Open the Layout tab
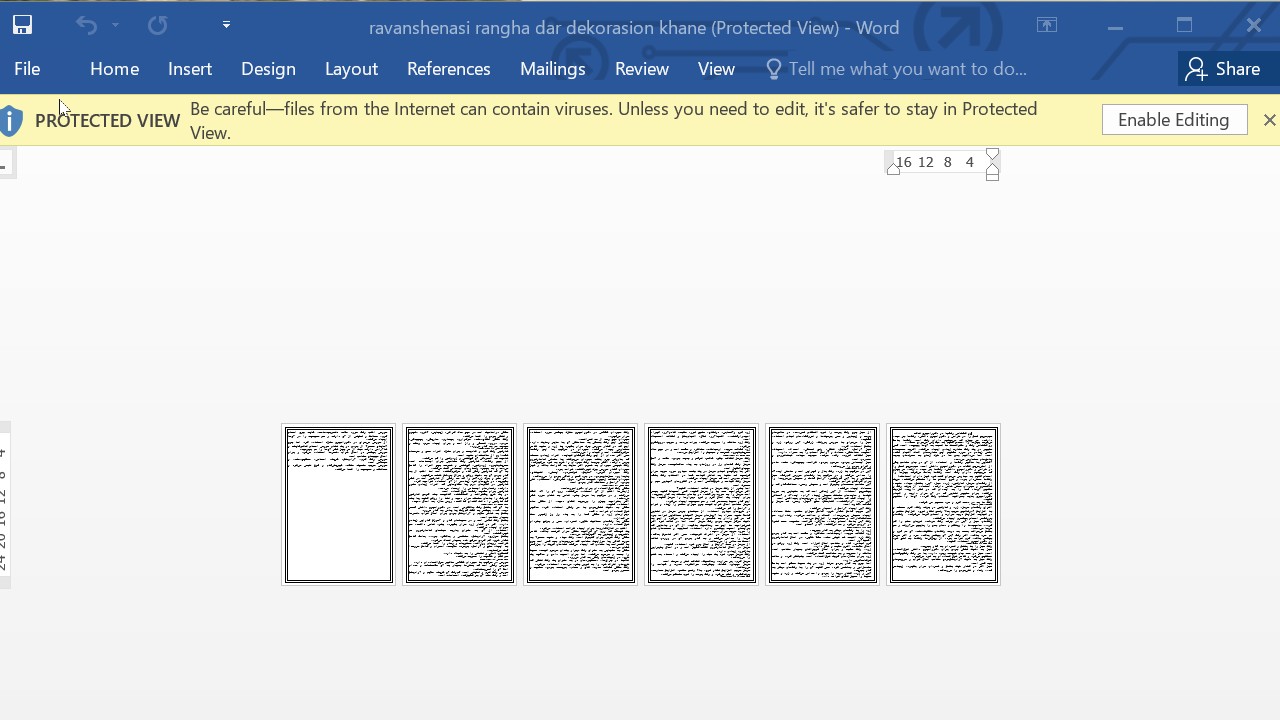 pyautogui.click(x=351, y=69)
